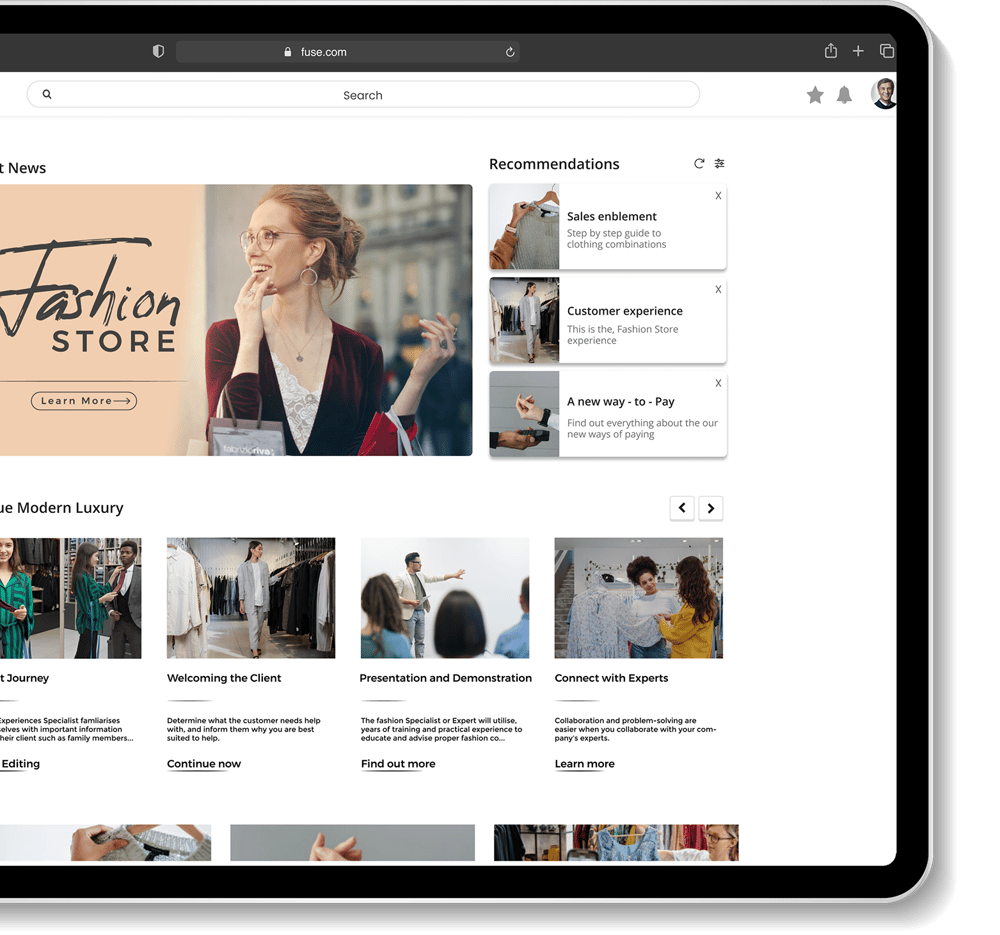The image size is (1000, 935).
Task: Click the magnifier icon in search box
Action: (47, 94)
